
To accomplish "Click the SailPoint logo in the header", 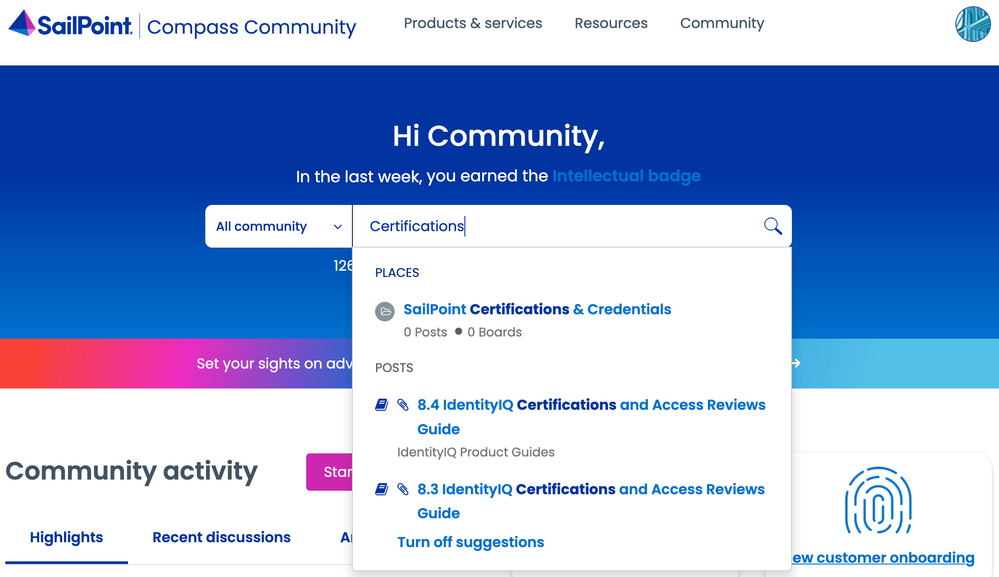I will (70, 24).
